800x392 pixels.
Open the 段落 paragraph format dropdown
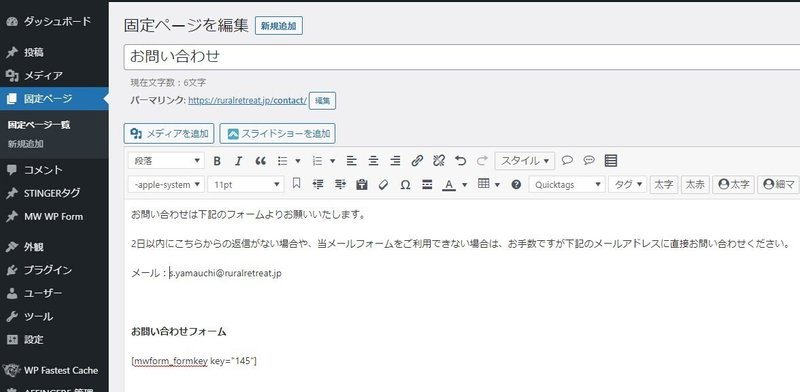(x=166, y=161)
